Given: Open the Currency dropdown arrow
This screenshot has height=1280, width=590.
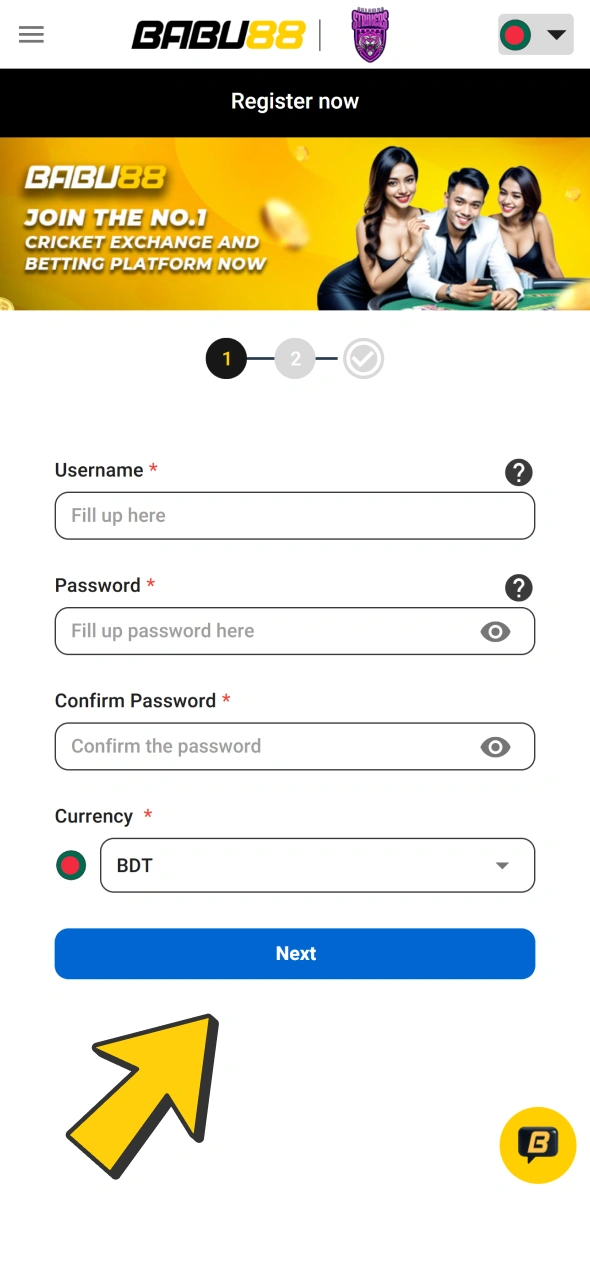Looking at the screenshot, I should (501, 864).
